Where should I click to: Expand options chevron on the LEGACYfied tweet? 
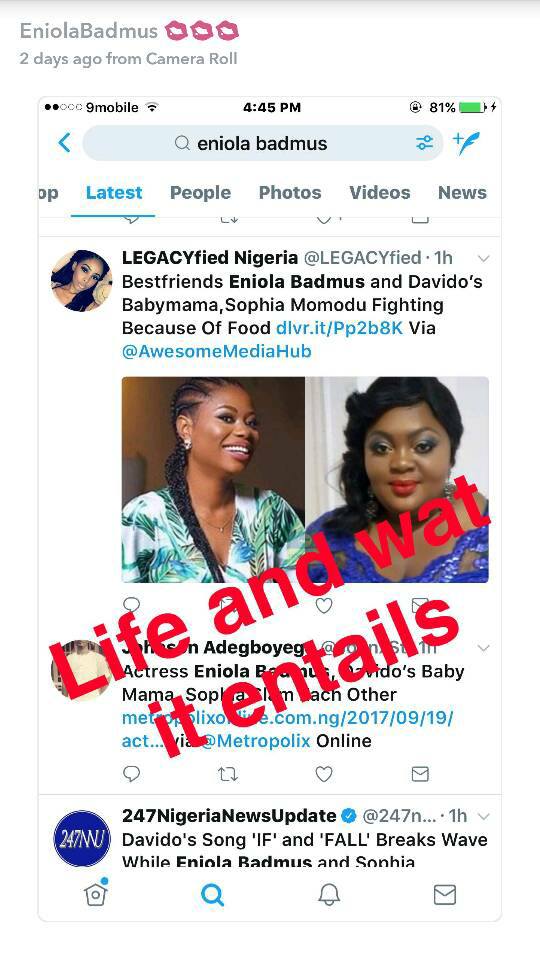click(484, 258)
